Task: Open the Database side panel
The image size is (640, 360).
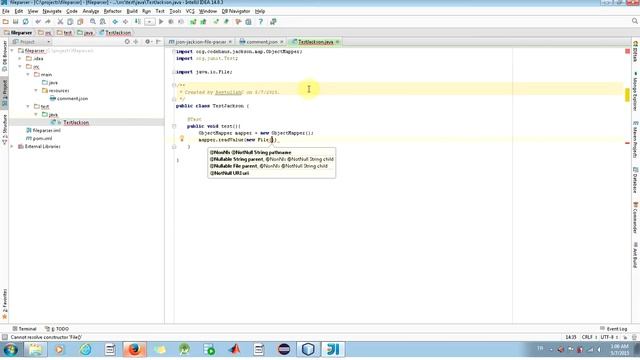Action: [x=635, y=180]
